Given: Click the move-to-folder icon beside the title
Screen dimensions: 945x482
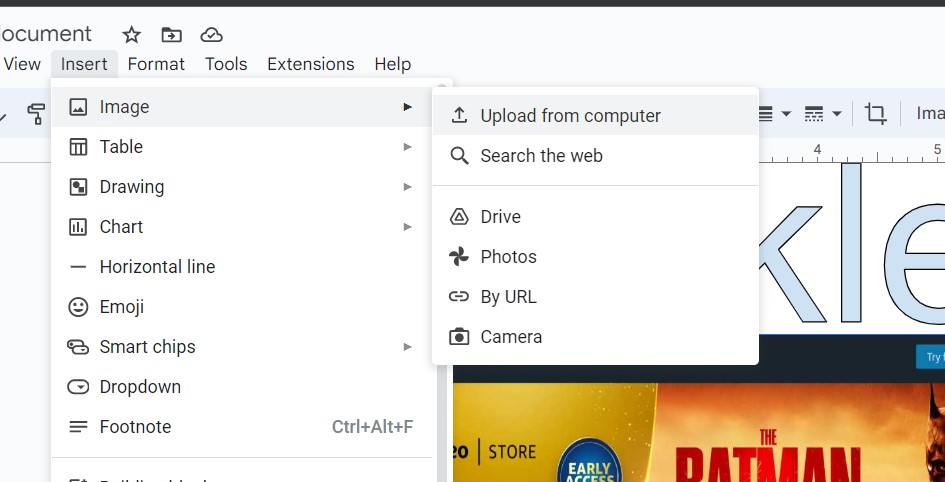Looking at the screenshot, I should click(x=172, y=35).
